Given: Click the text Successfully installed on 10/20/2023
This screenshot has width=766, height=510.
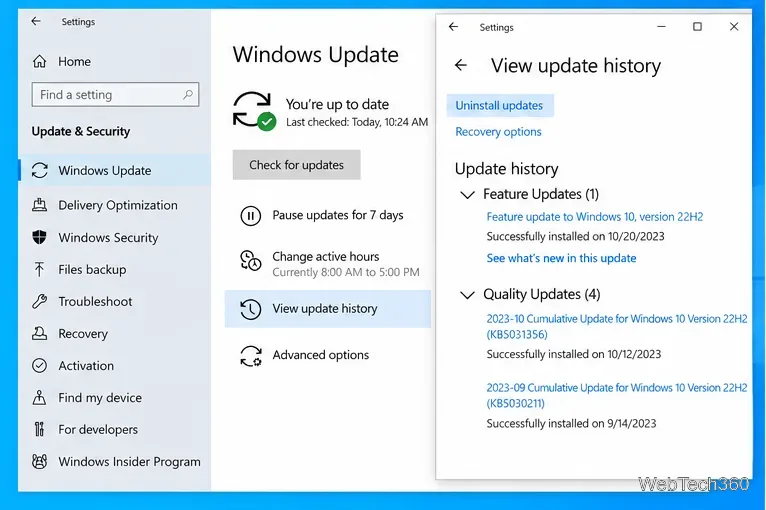Looking at the screenshot, I should [575, 236].
